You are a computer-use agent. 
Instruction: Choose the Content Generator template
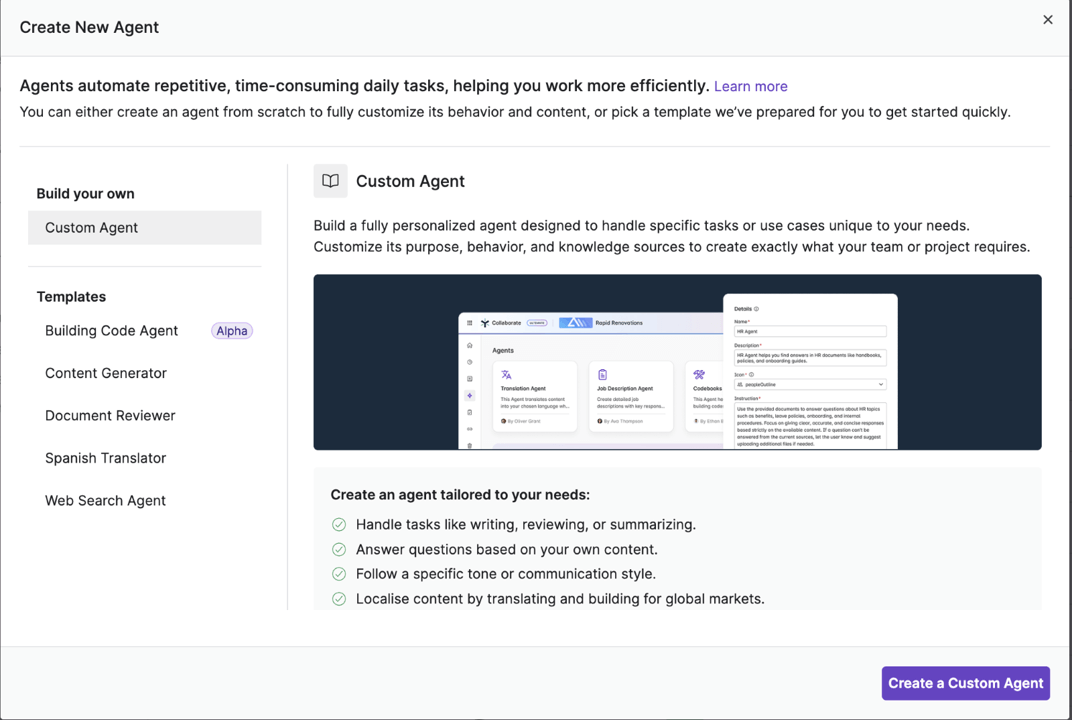[106, 373]
